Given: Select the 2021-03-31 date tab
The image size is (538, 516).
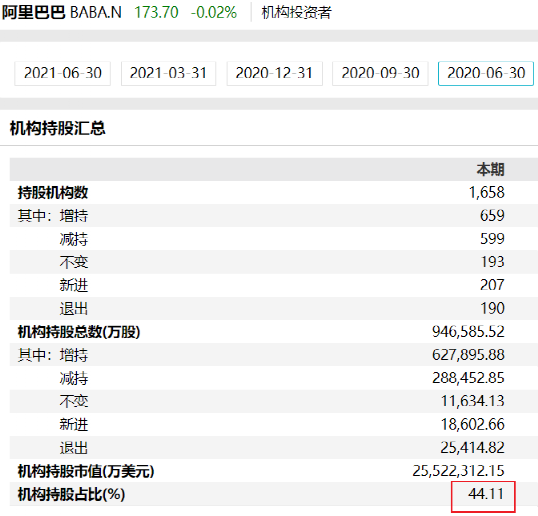Looking at the screenshot, I should point(168,73).
